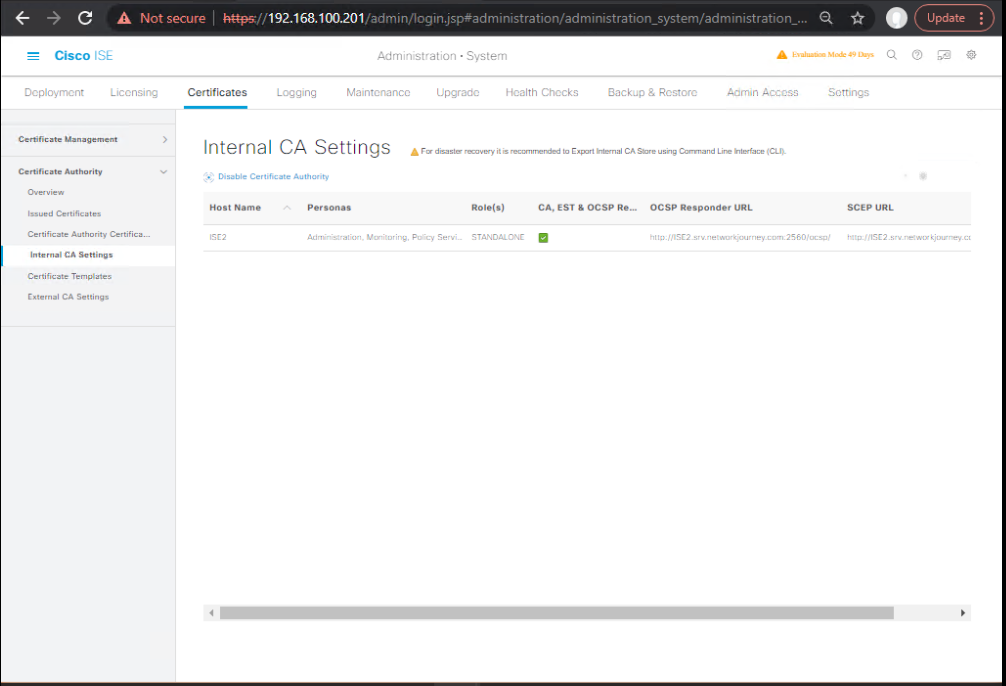
Task: Bookmark page with the star icon
Action: click(858, 18)
